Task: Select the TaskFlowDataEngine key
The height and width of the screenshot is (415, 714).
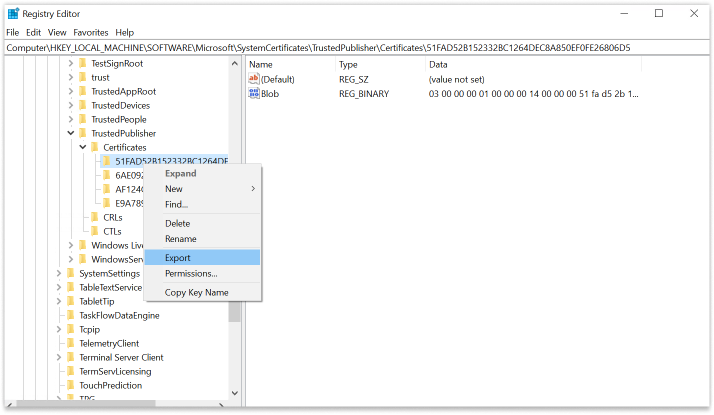Action: tap(119, 316)
